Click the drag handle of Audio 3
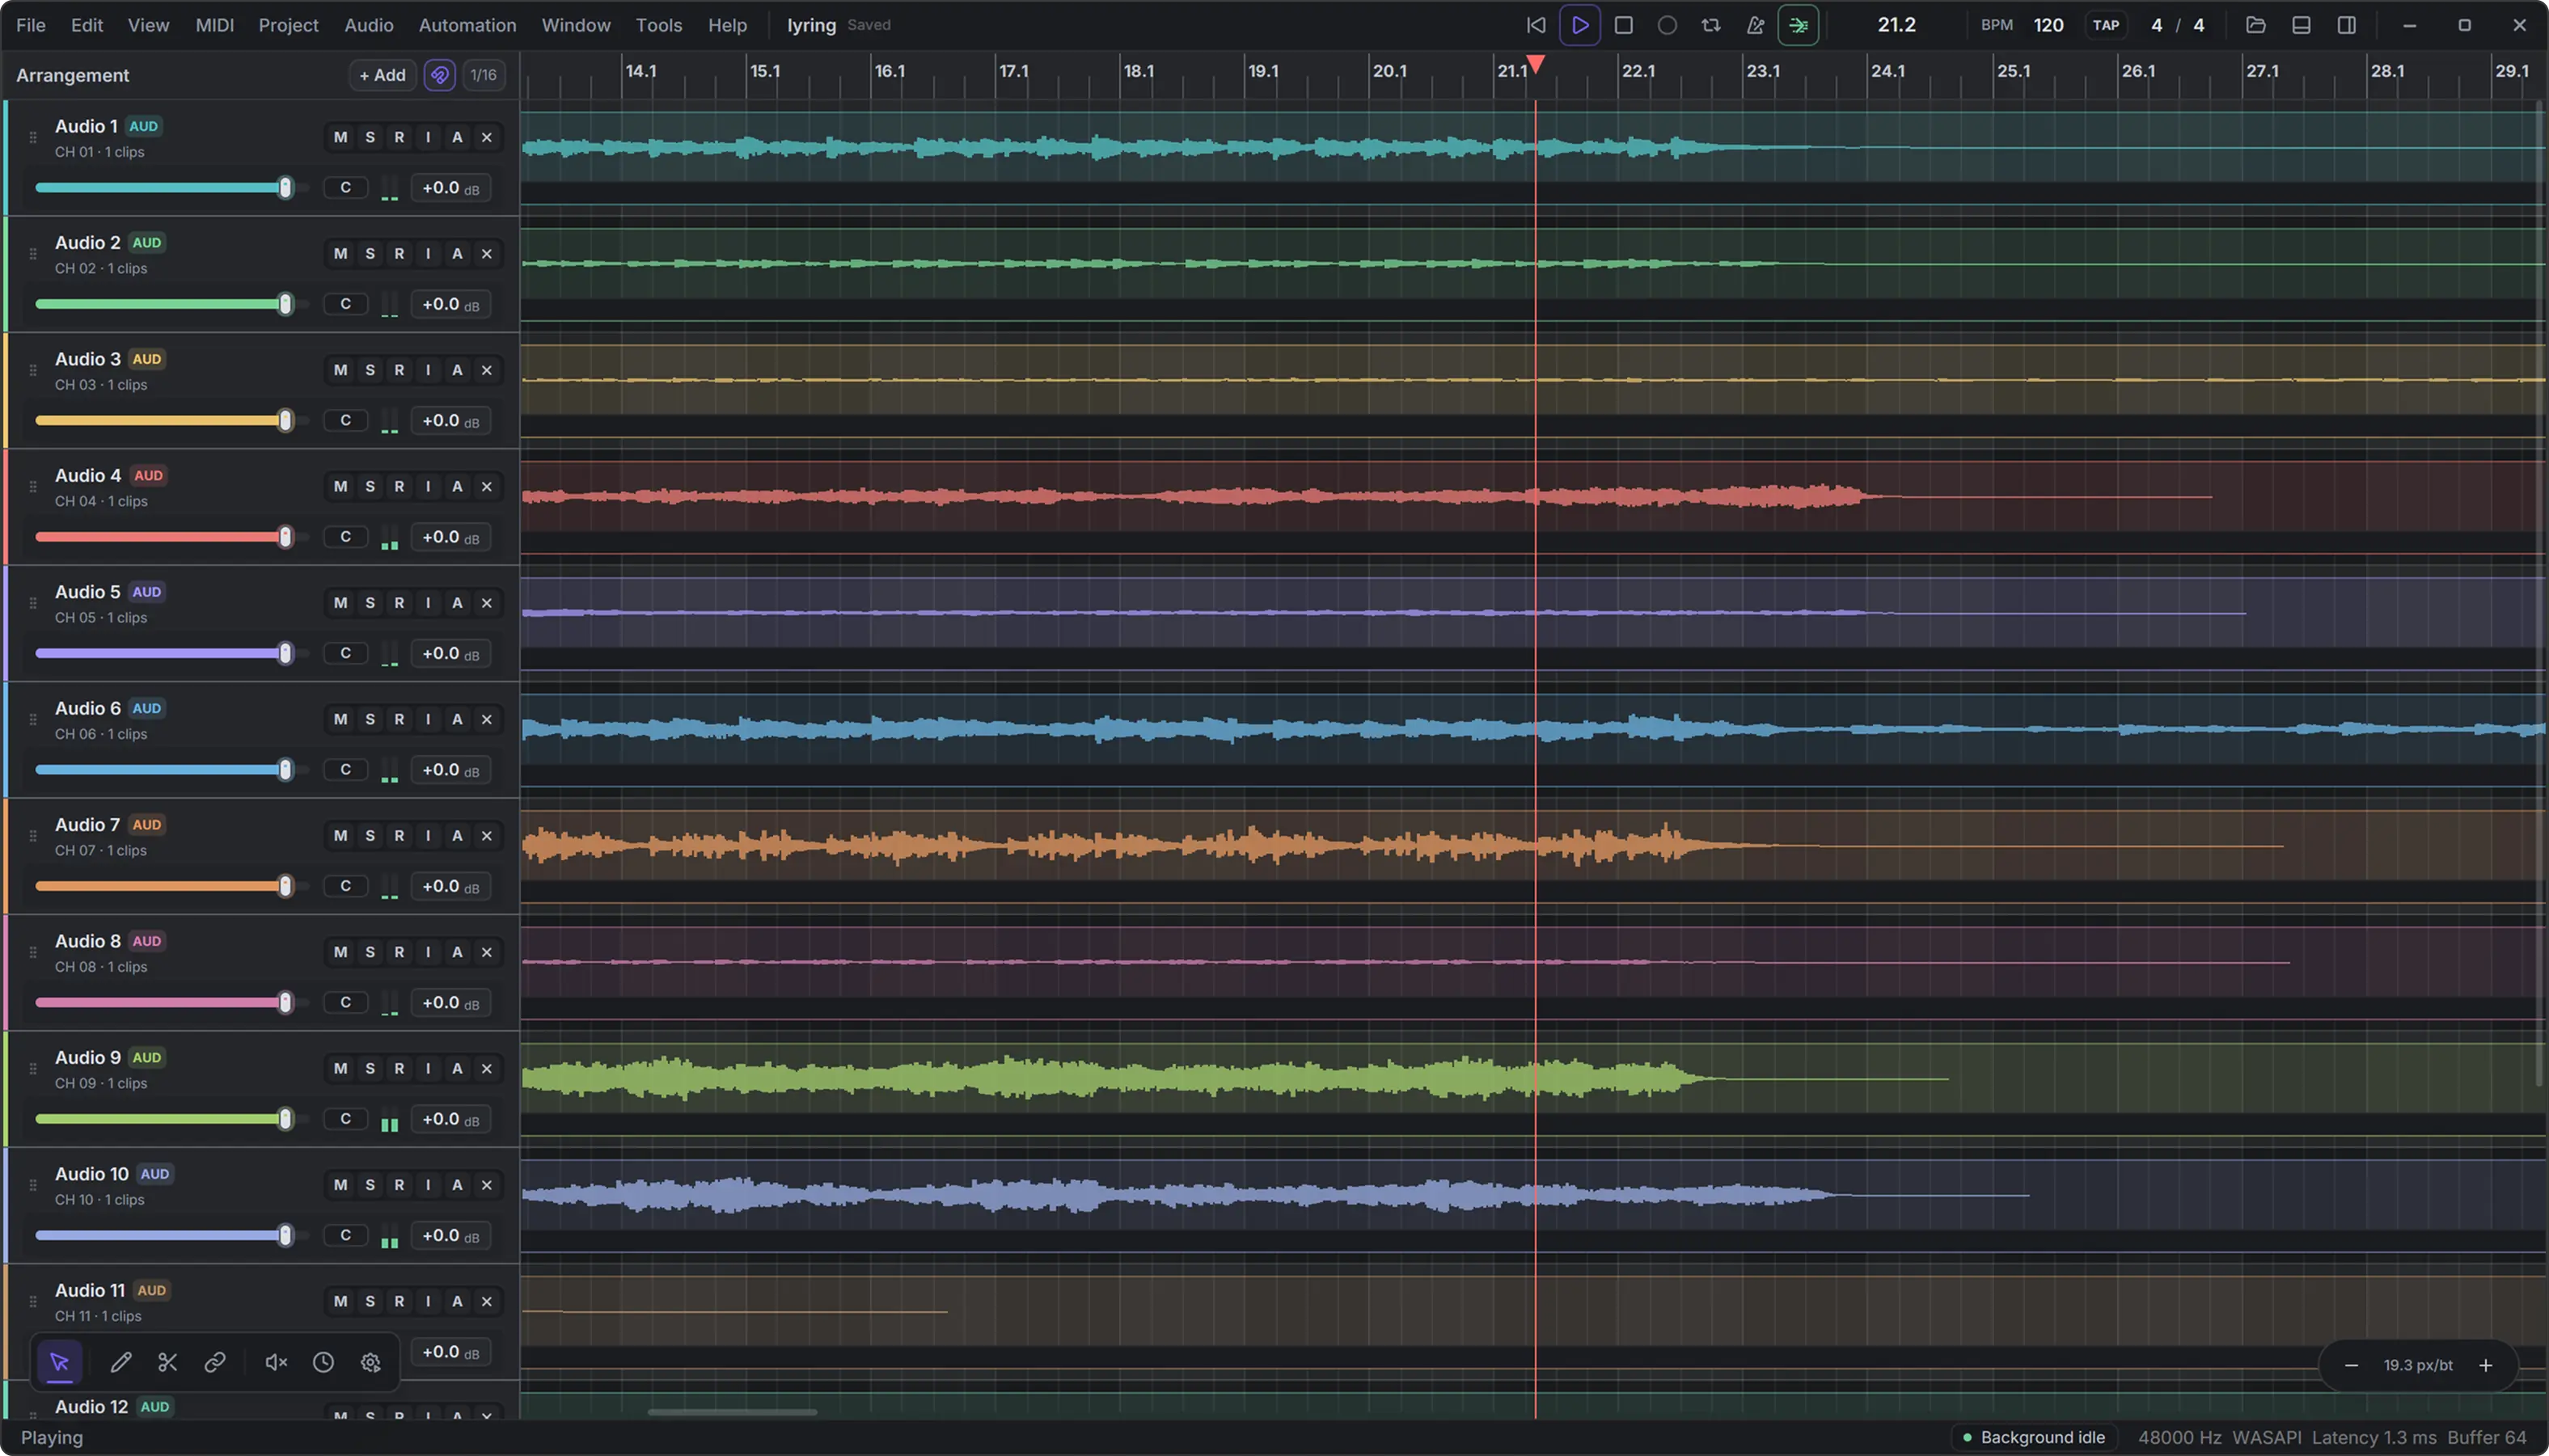The height and width of the screenshot is (1456, 2549). click(33, 370)
